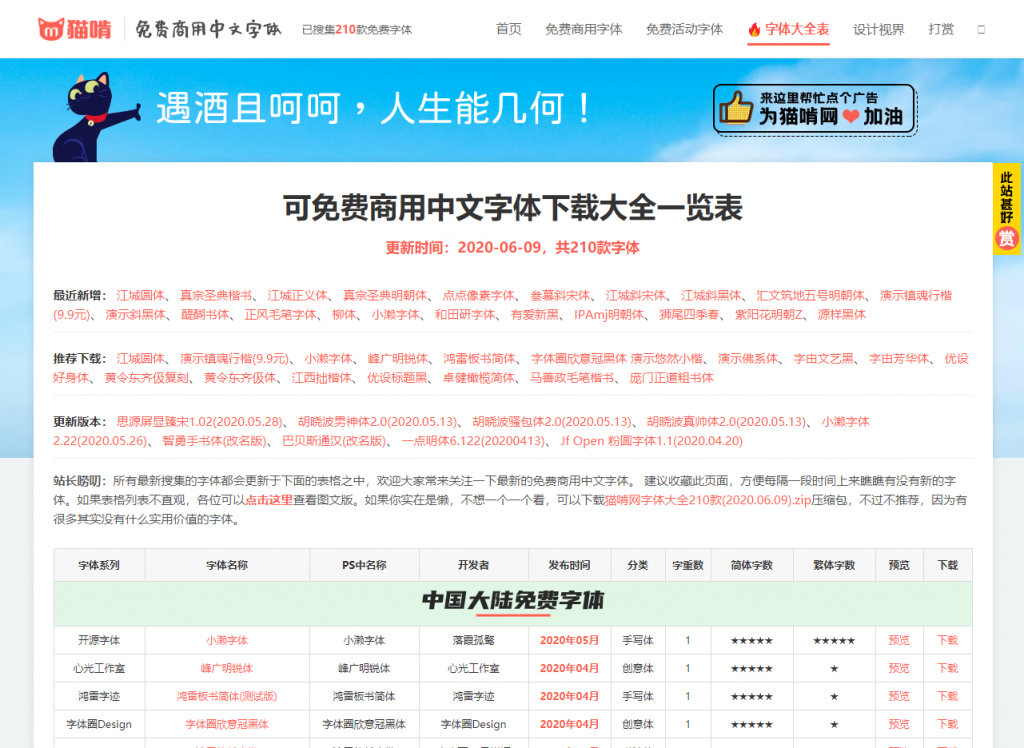Open the 演示佛系体 link

(748, 359)
